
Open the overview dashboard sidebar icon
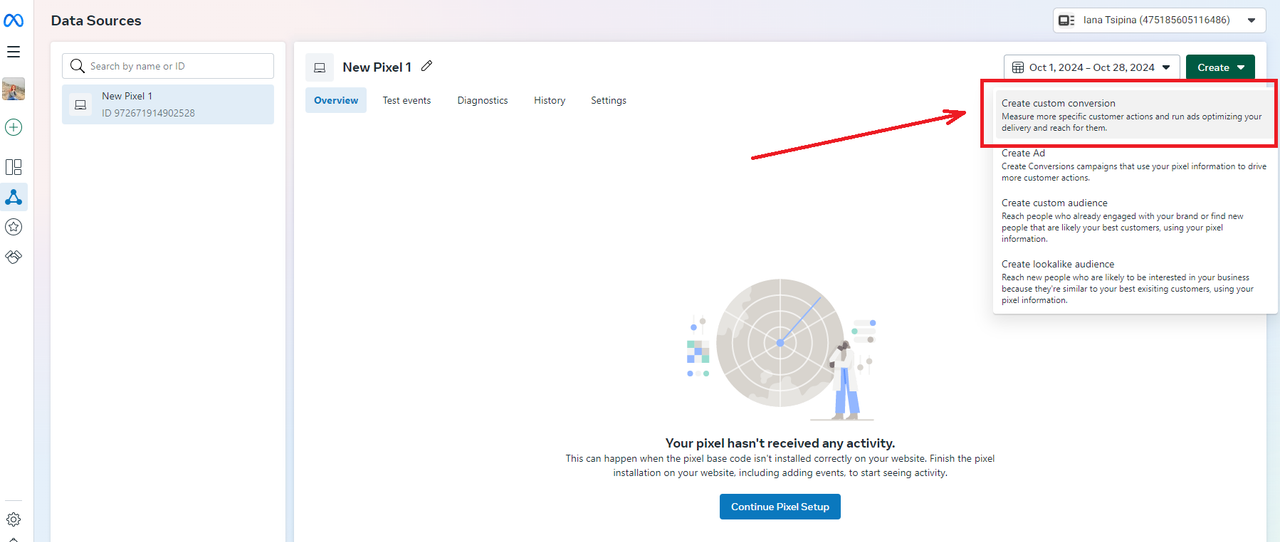[14, 167]
